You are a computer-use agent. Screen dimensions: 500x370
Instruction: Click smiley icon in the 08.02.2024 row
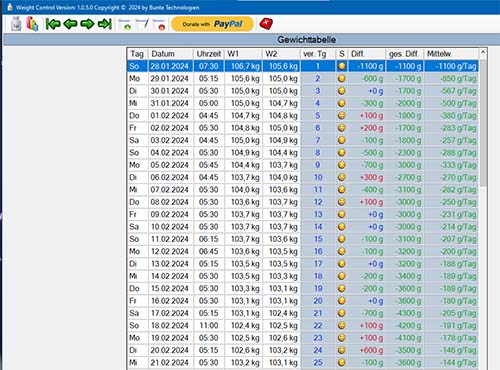click(x=341, y=202)
